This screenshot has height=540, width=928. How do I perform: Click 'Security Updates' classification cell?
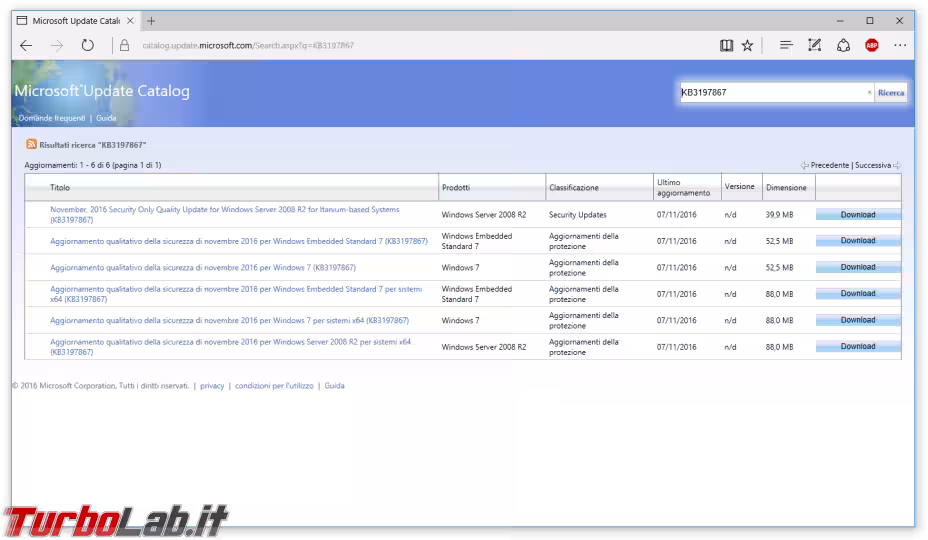(578, 215)
